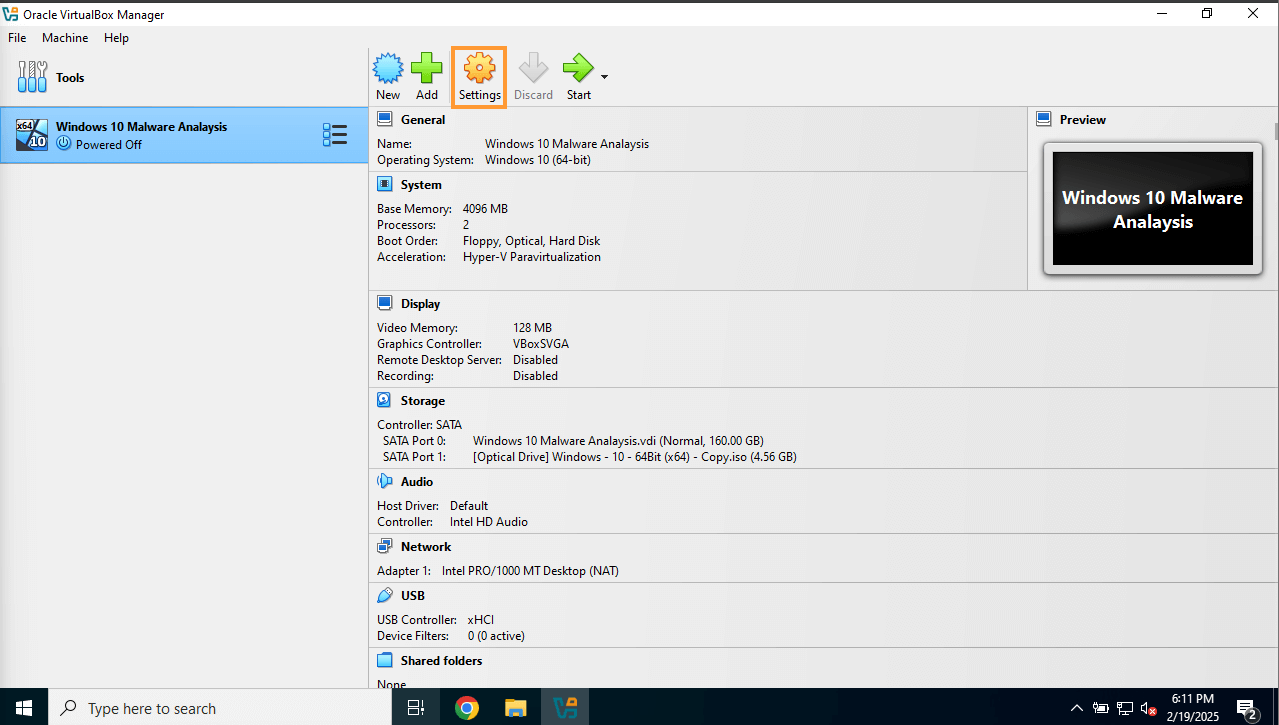Open the notification center icon
Screen dimensions: 1279x725
(1247, 708)
